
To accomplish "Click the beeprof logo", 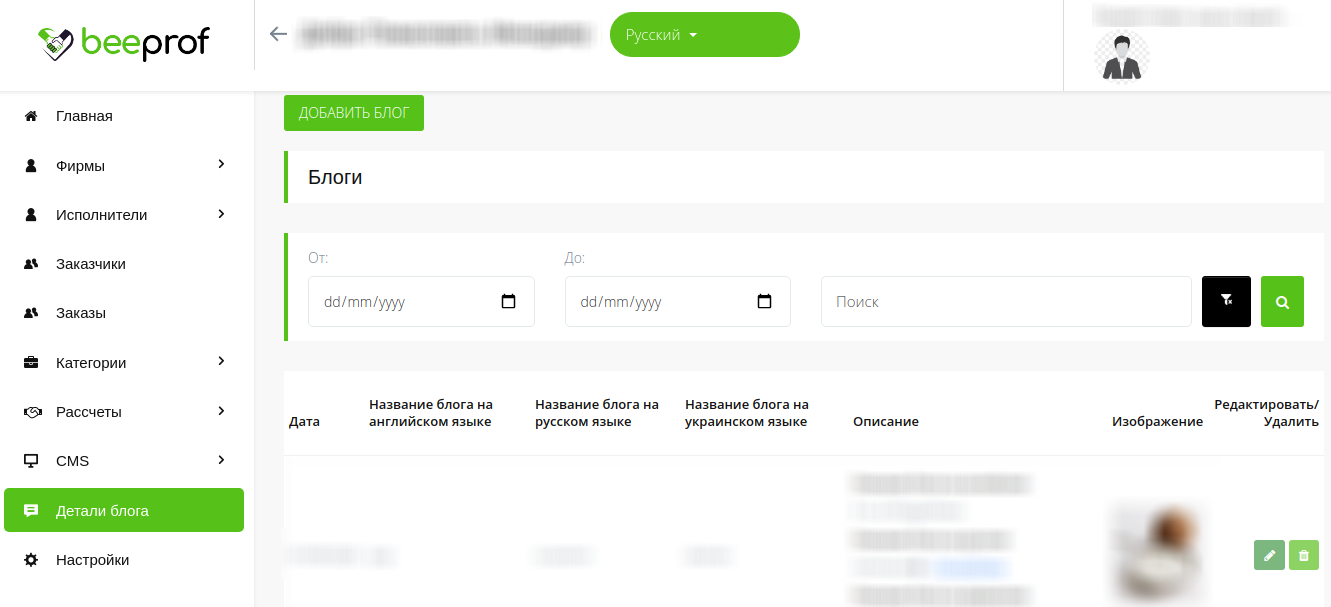I will pyautogui.click(x=125, y=43).
